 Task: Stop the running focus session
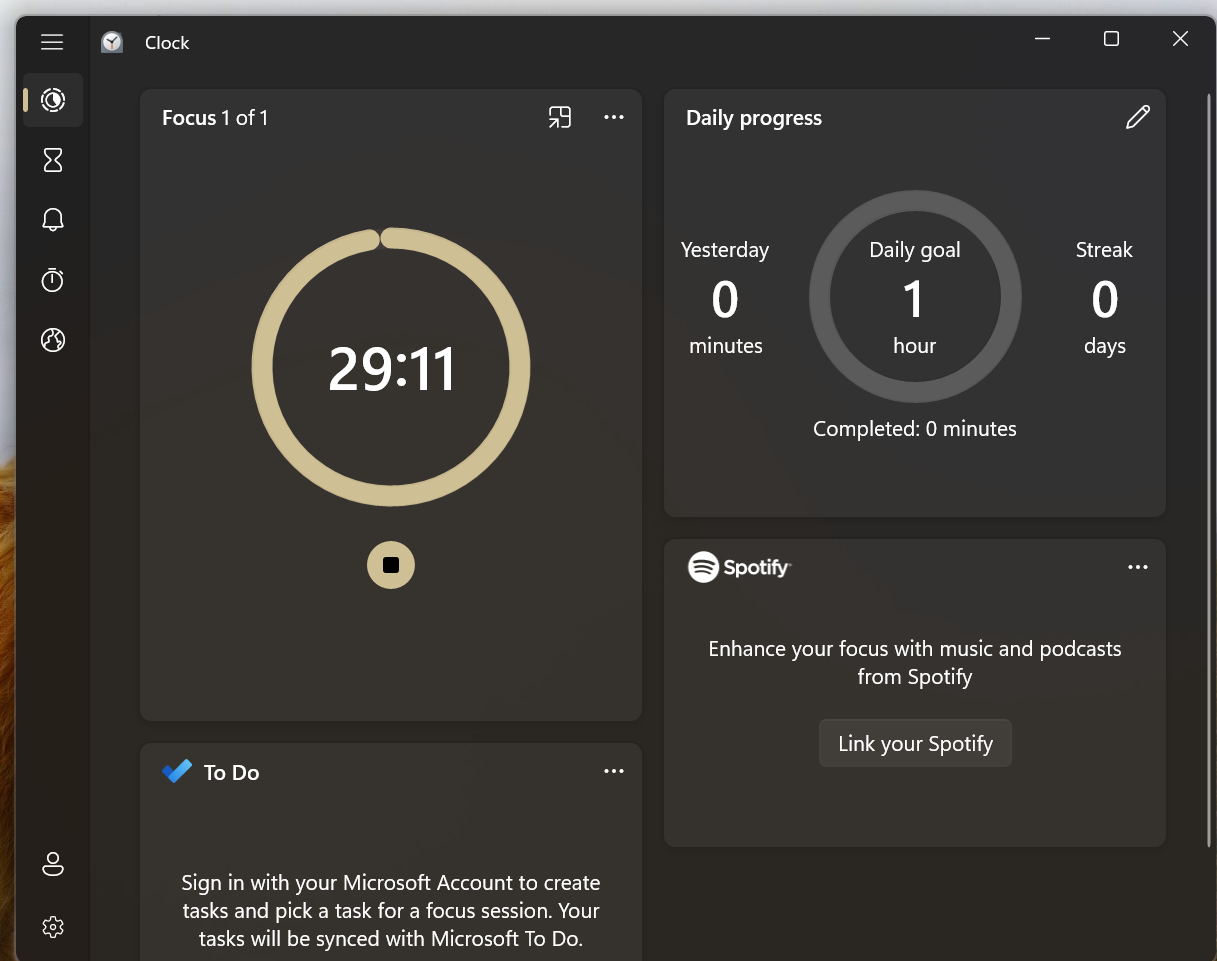(391, 565)
